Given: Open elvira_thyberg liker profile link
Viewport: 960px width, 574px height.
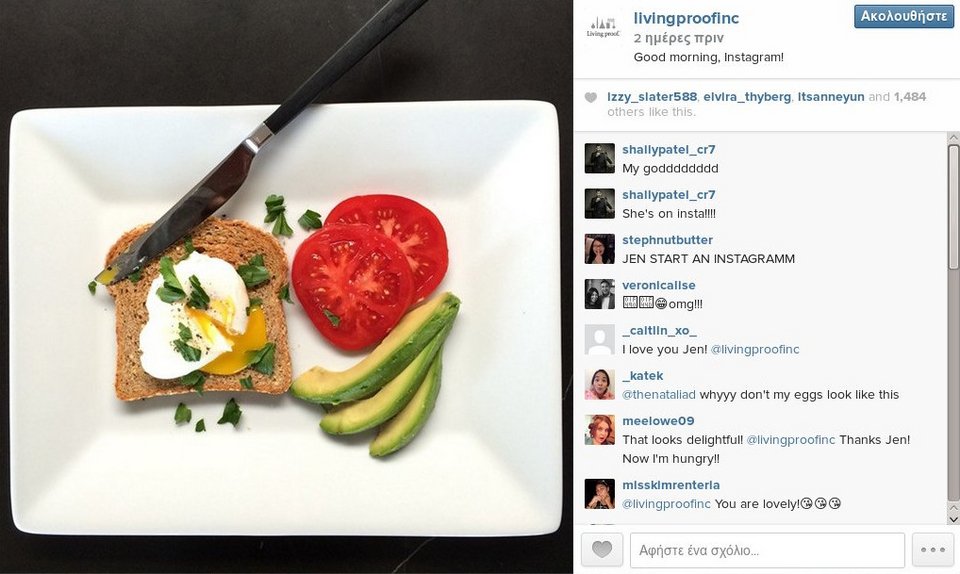Looking at the screenshot, I should point(747,97).
